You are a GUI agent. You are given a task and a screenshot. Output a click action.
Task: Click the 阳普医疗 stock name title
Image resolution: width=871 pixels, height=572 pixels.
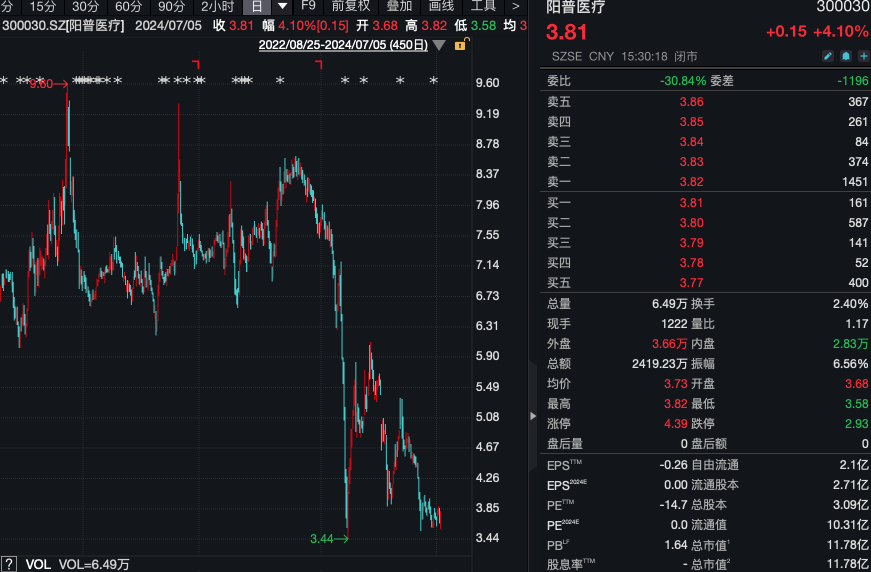pyautogui.click(x=575, y=7)
